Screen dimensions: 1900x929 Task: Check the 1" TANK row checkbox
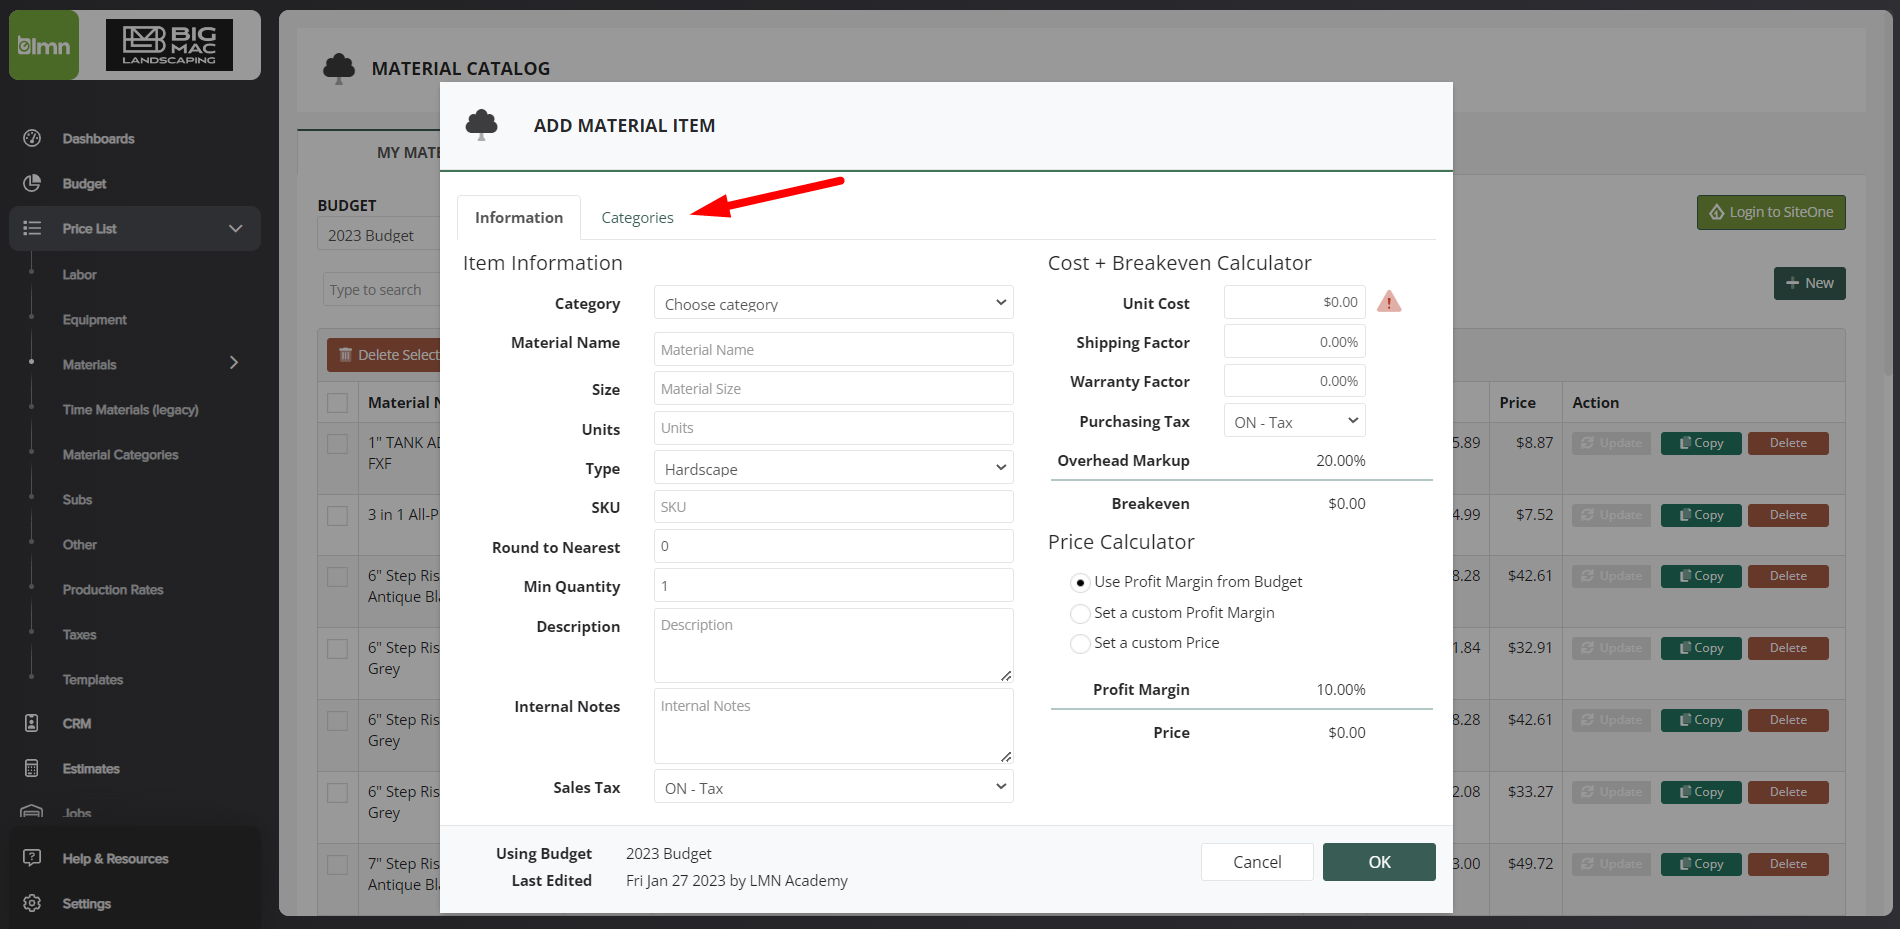[338, 443]
